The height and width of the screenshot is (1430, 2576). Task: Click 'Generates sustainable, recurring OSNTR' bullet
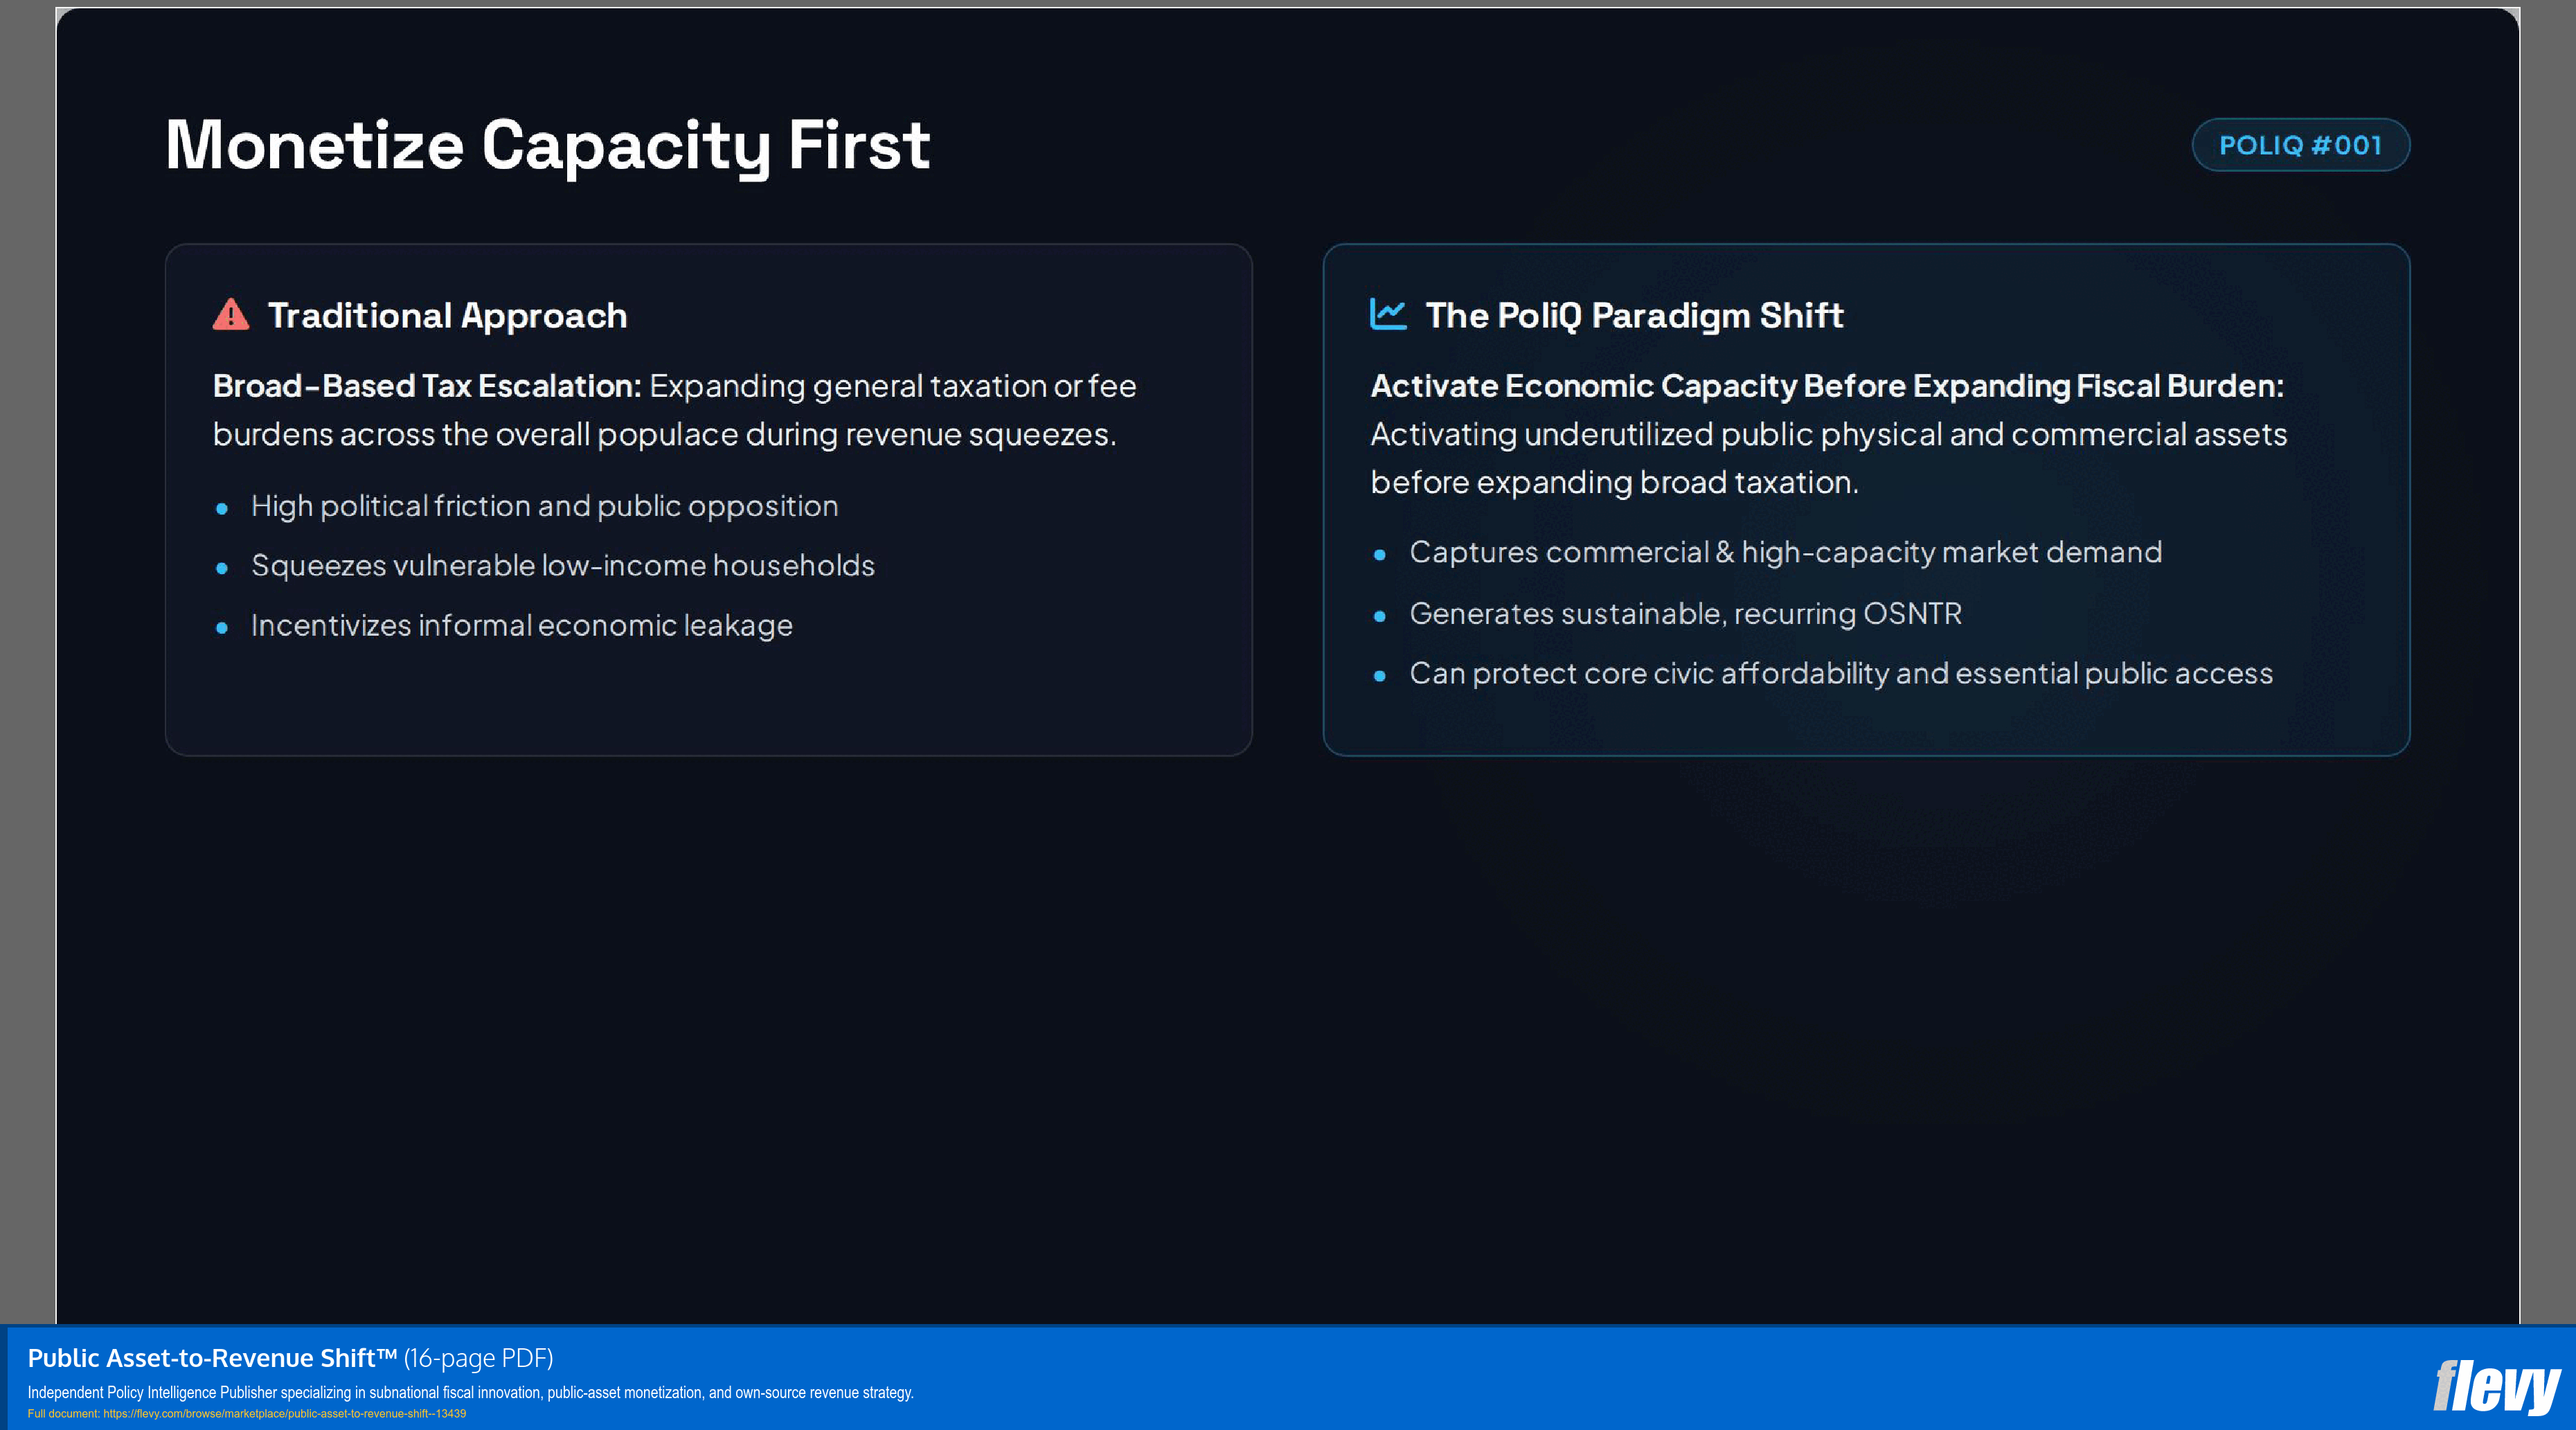click(x=1685, y=613)
